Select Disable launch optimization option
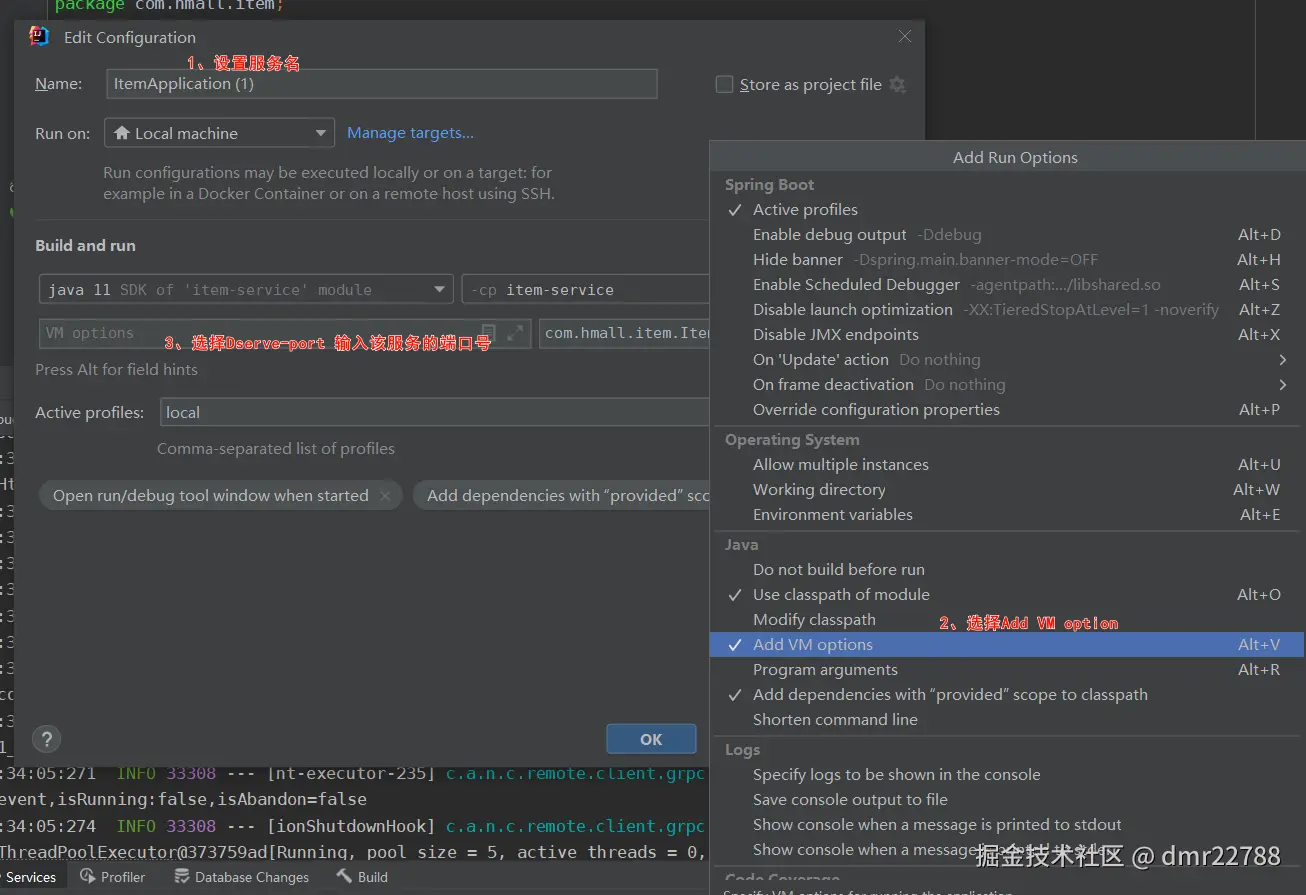The height and width of the screenshot is (895, 1306). 1007,310
